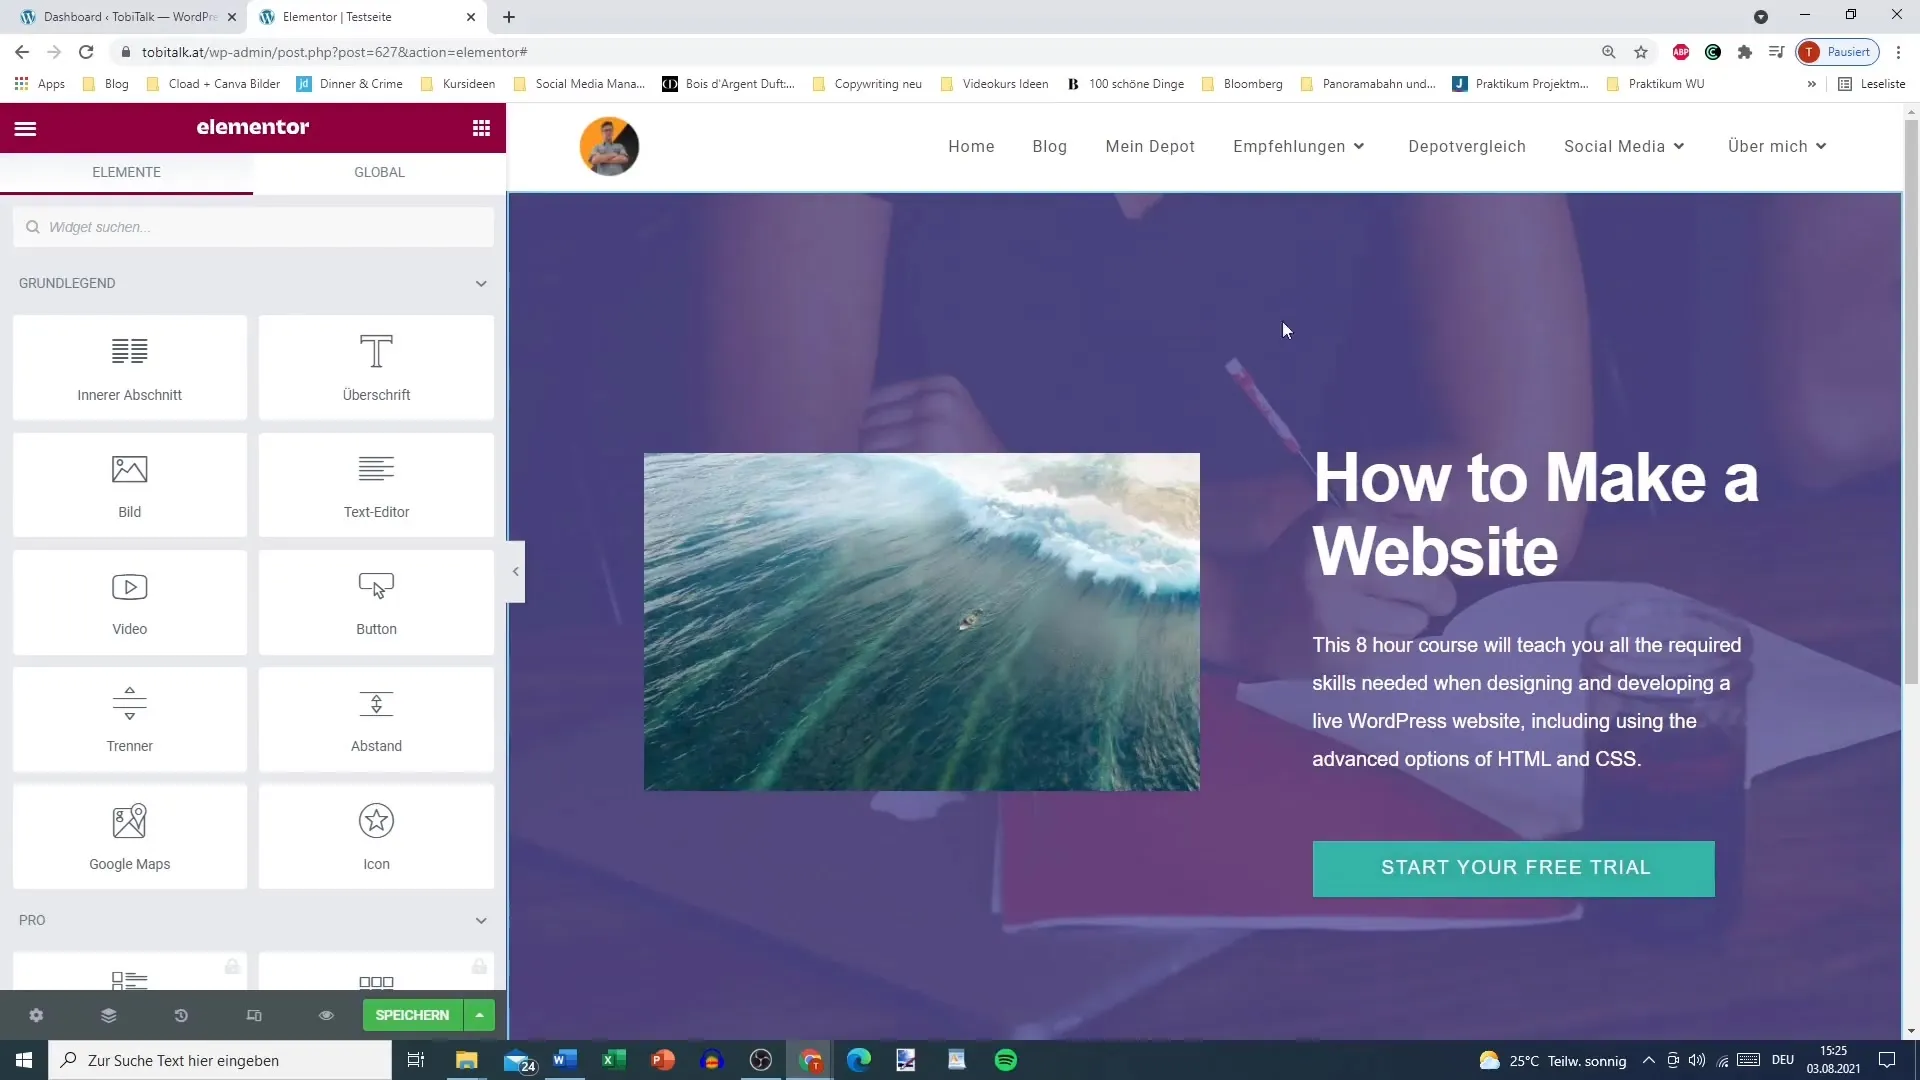Expand the PRO elements section
The width and height of the screenshot is (1920, 1080).
click(x=481, y=919)
